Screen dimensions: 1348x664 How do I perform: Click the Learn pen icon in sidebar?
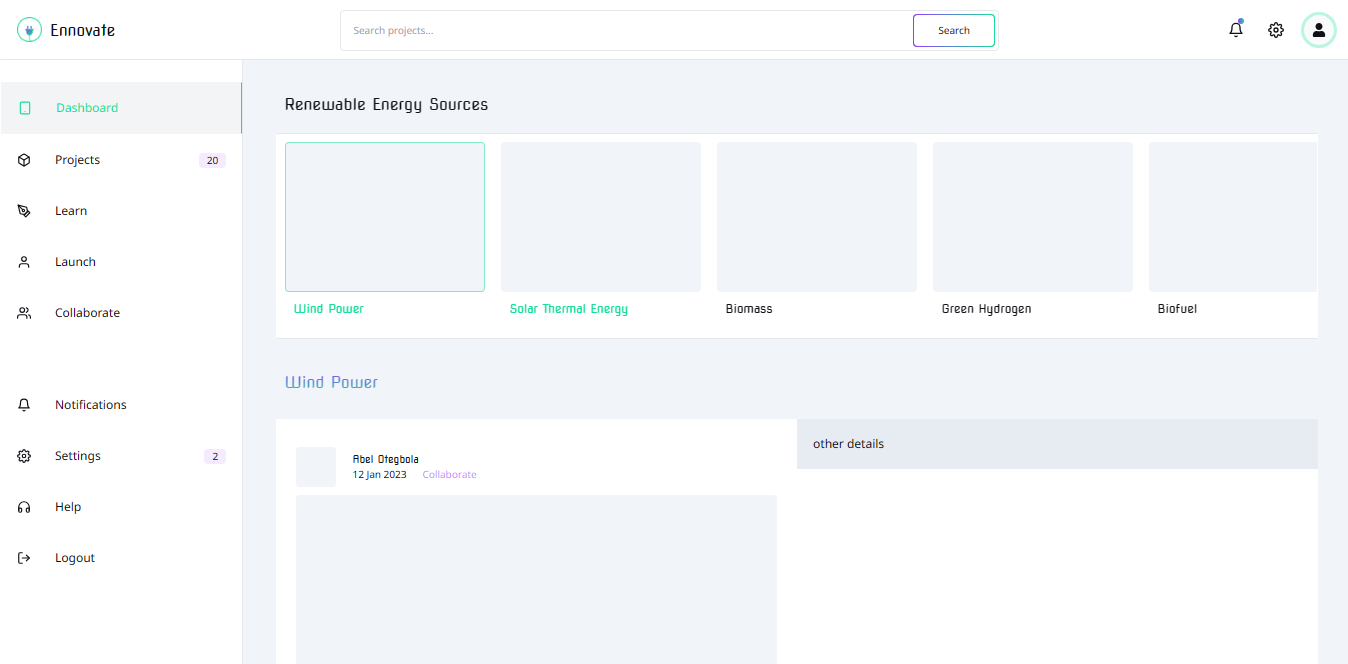coord(25,211)
